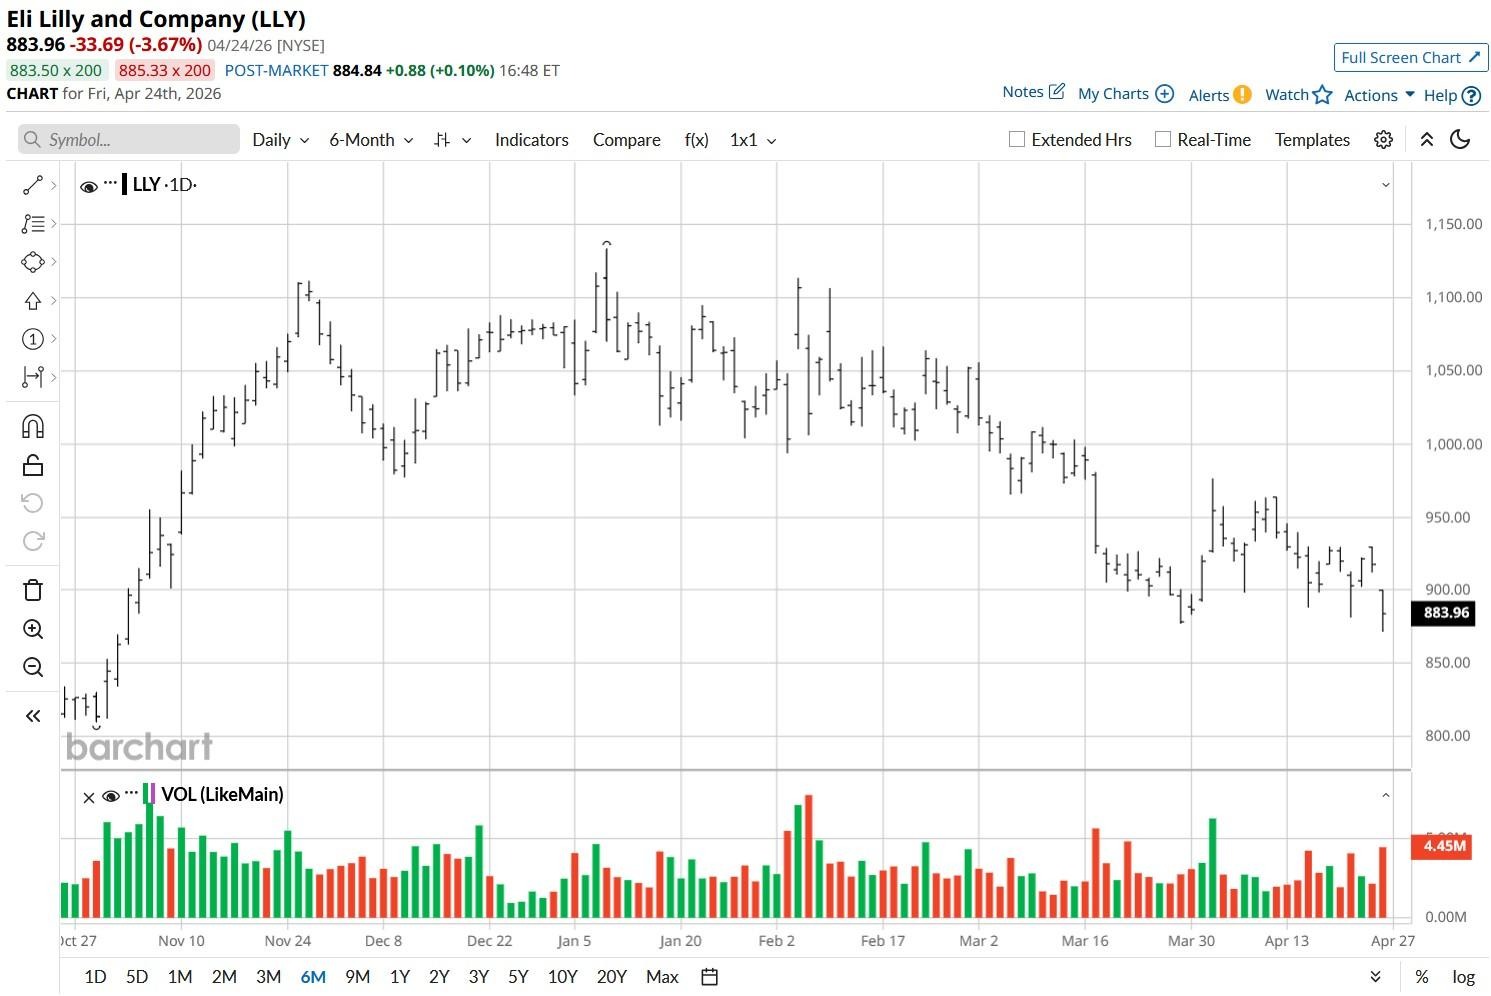Click the 4.45M volume label
The height and width of the screenshot is (996, 1491).
tap(1443, 846)
